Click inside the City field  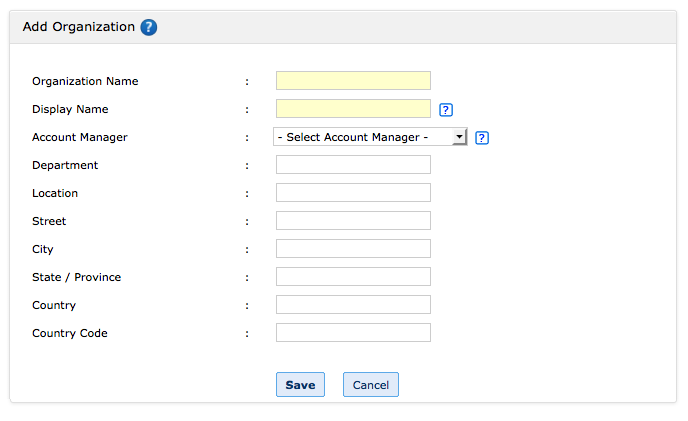click(353, 249)
